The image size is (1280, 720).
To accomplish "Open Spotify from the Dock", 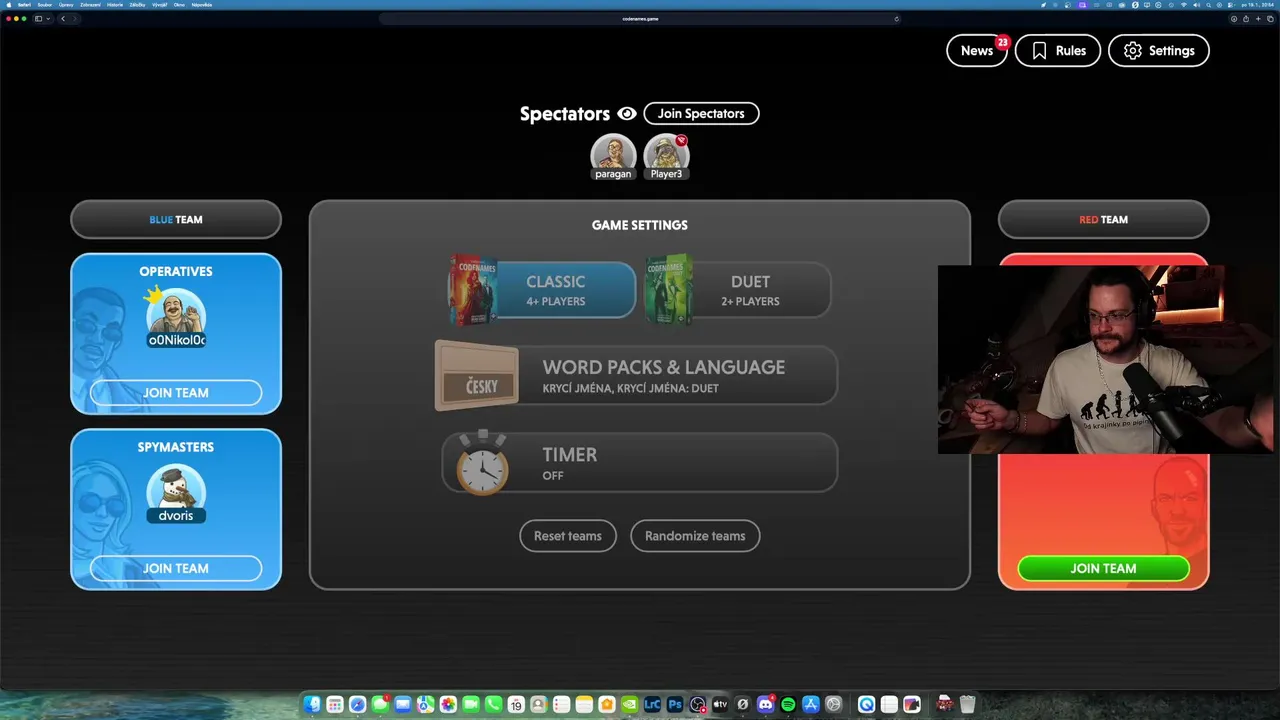I will coord(788,704).
